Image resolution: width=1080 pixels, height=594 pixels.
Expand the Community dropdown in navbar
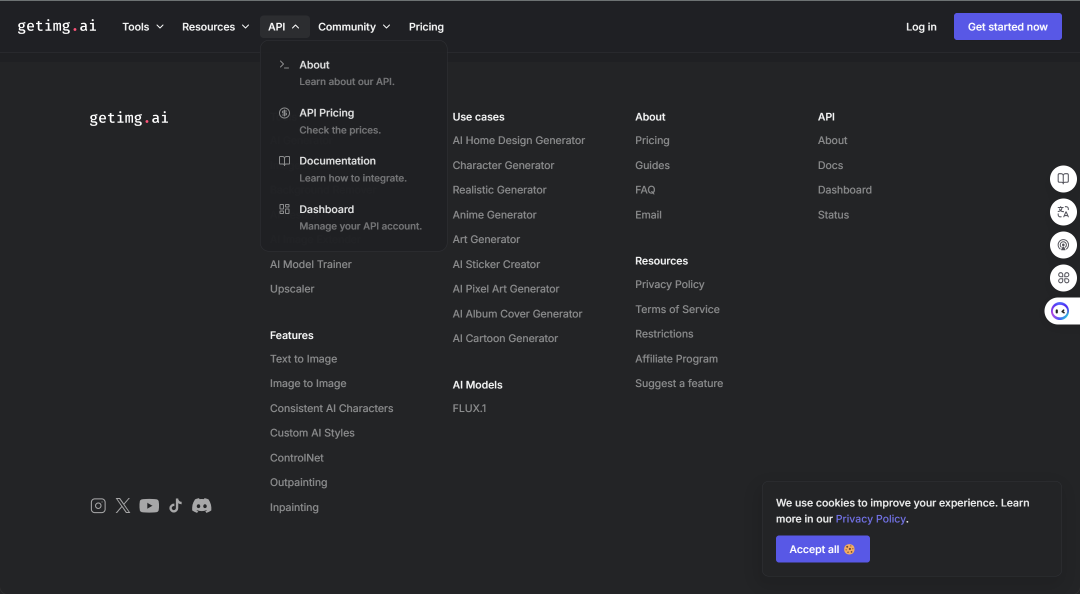pos(354,27)
